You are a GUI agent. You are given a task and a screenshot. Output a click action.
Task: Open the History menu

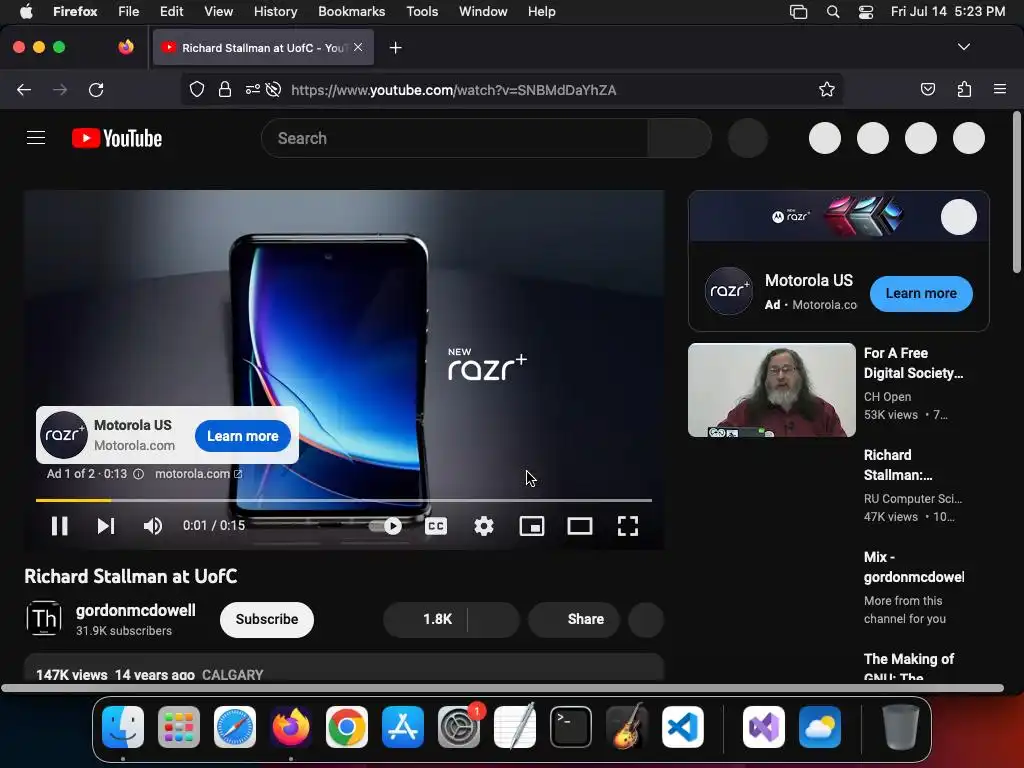tap(275, 12)
